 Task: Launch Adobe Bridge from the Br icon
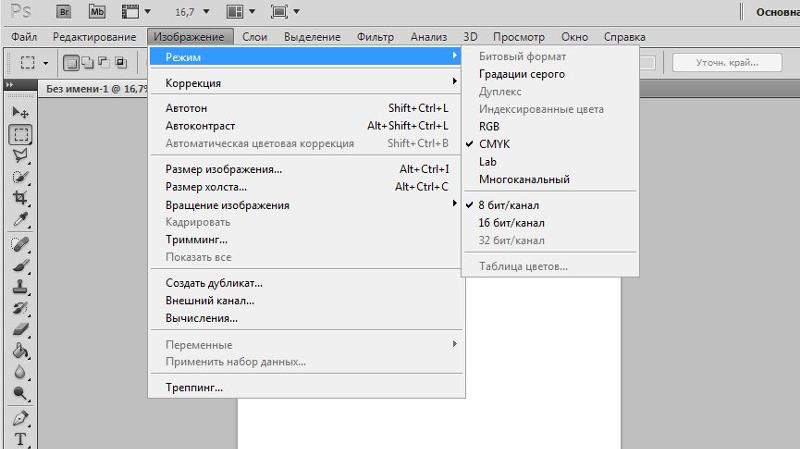(x=63, y=11)
